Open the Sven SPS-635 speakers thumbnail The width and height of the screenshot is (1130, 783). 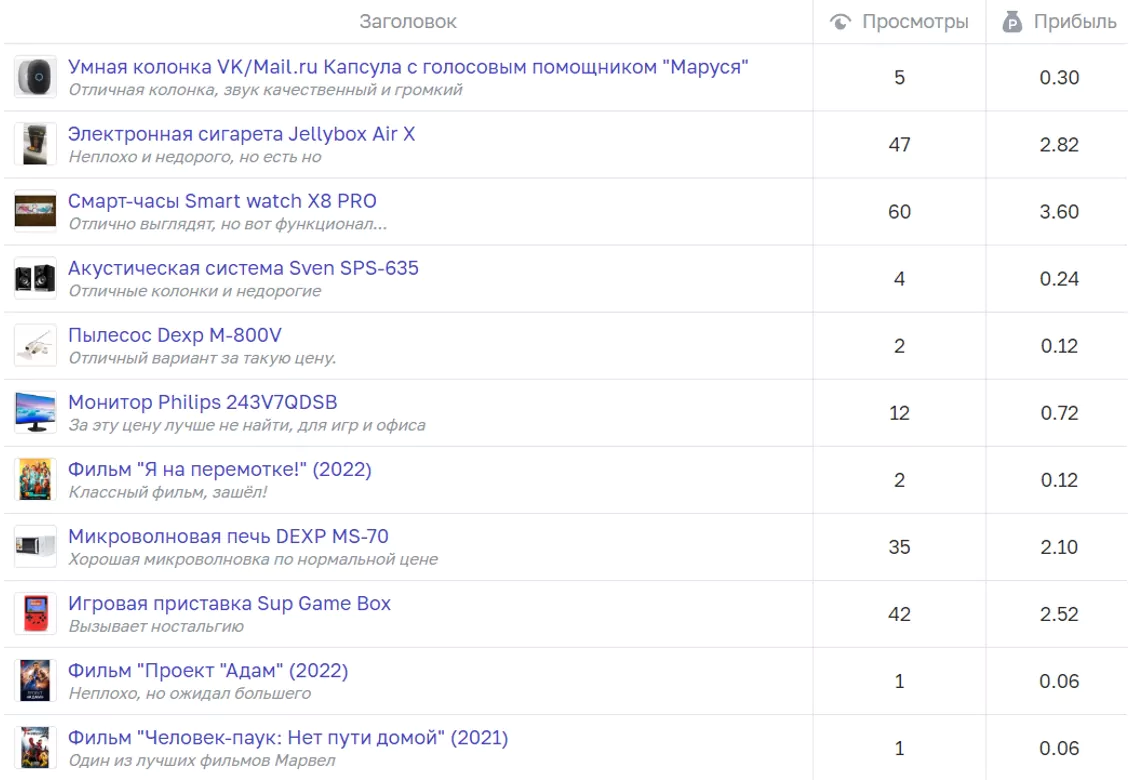tap(35, 278)
